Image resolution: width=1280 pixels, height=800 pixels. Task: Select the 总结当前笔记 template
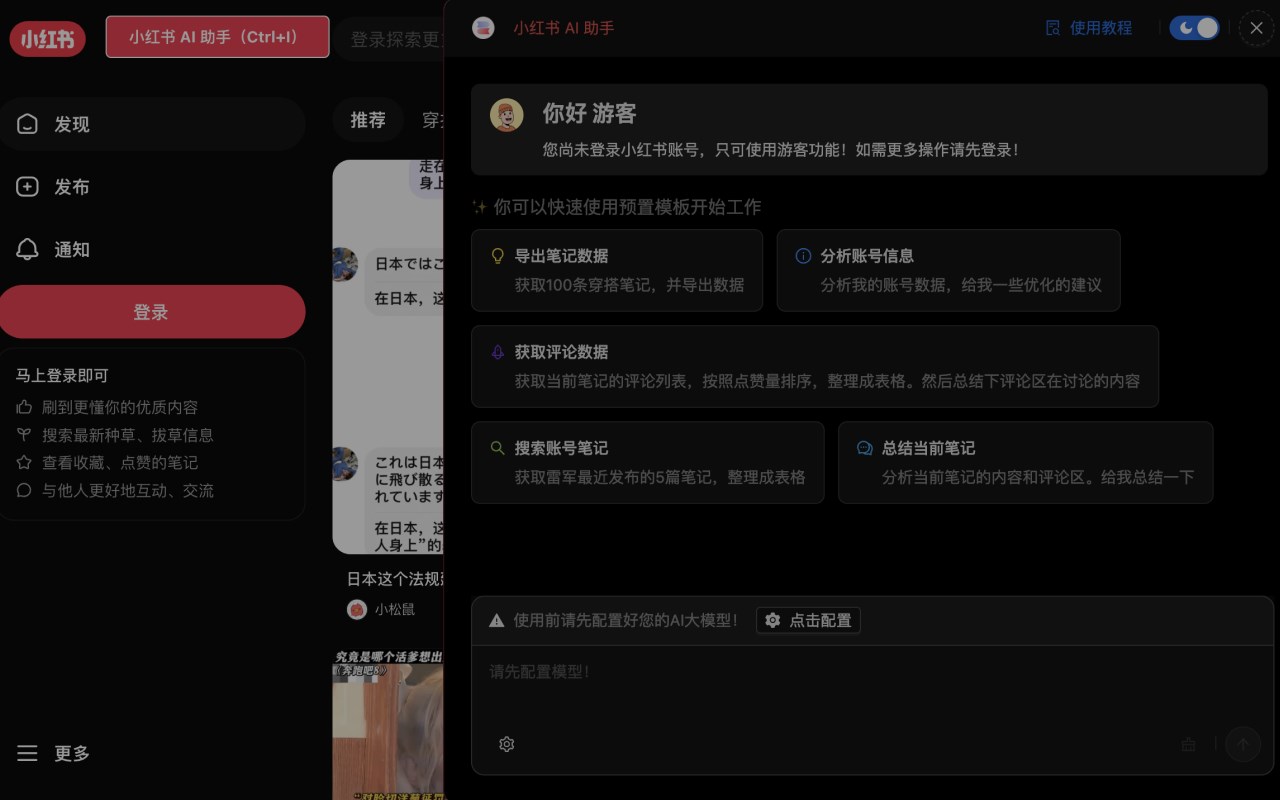(x=1026, y=462)
